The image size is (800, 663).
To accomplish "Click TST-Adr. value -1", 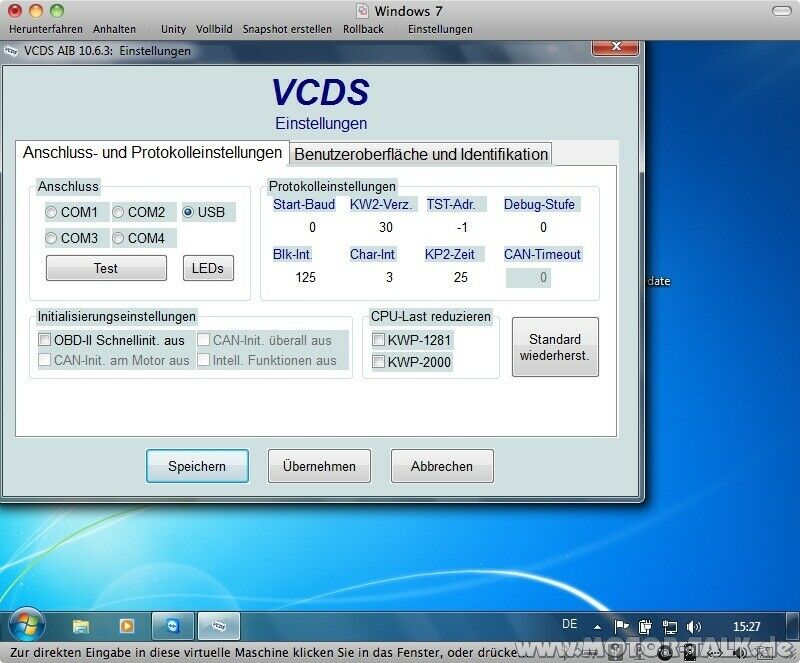I will (x=462, y=227).
